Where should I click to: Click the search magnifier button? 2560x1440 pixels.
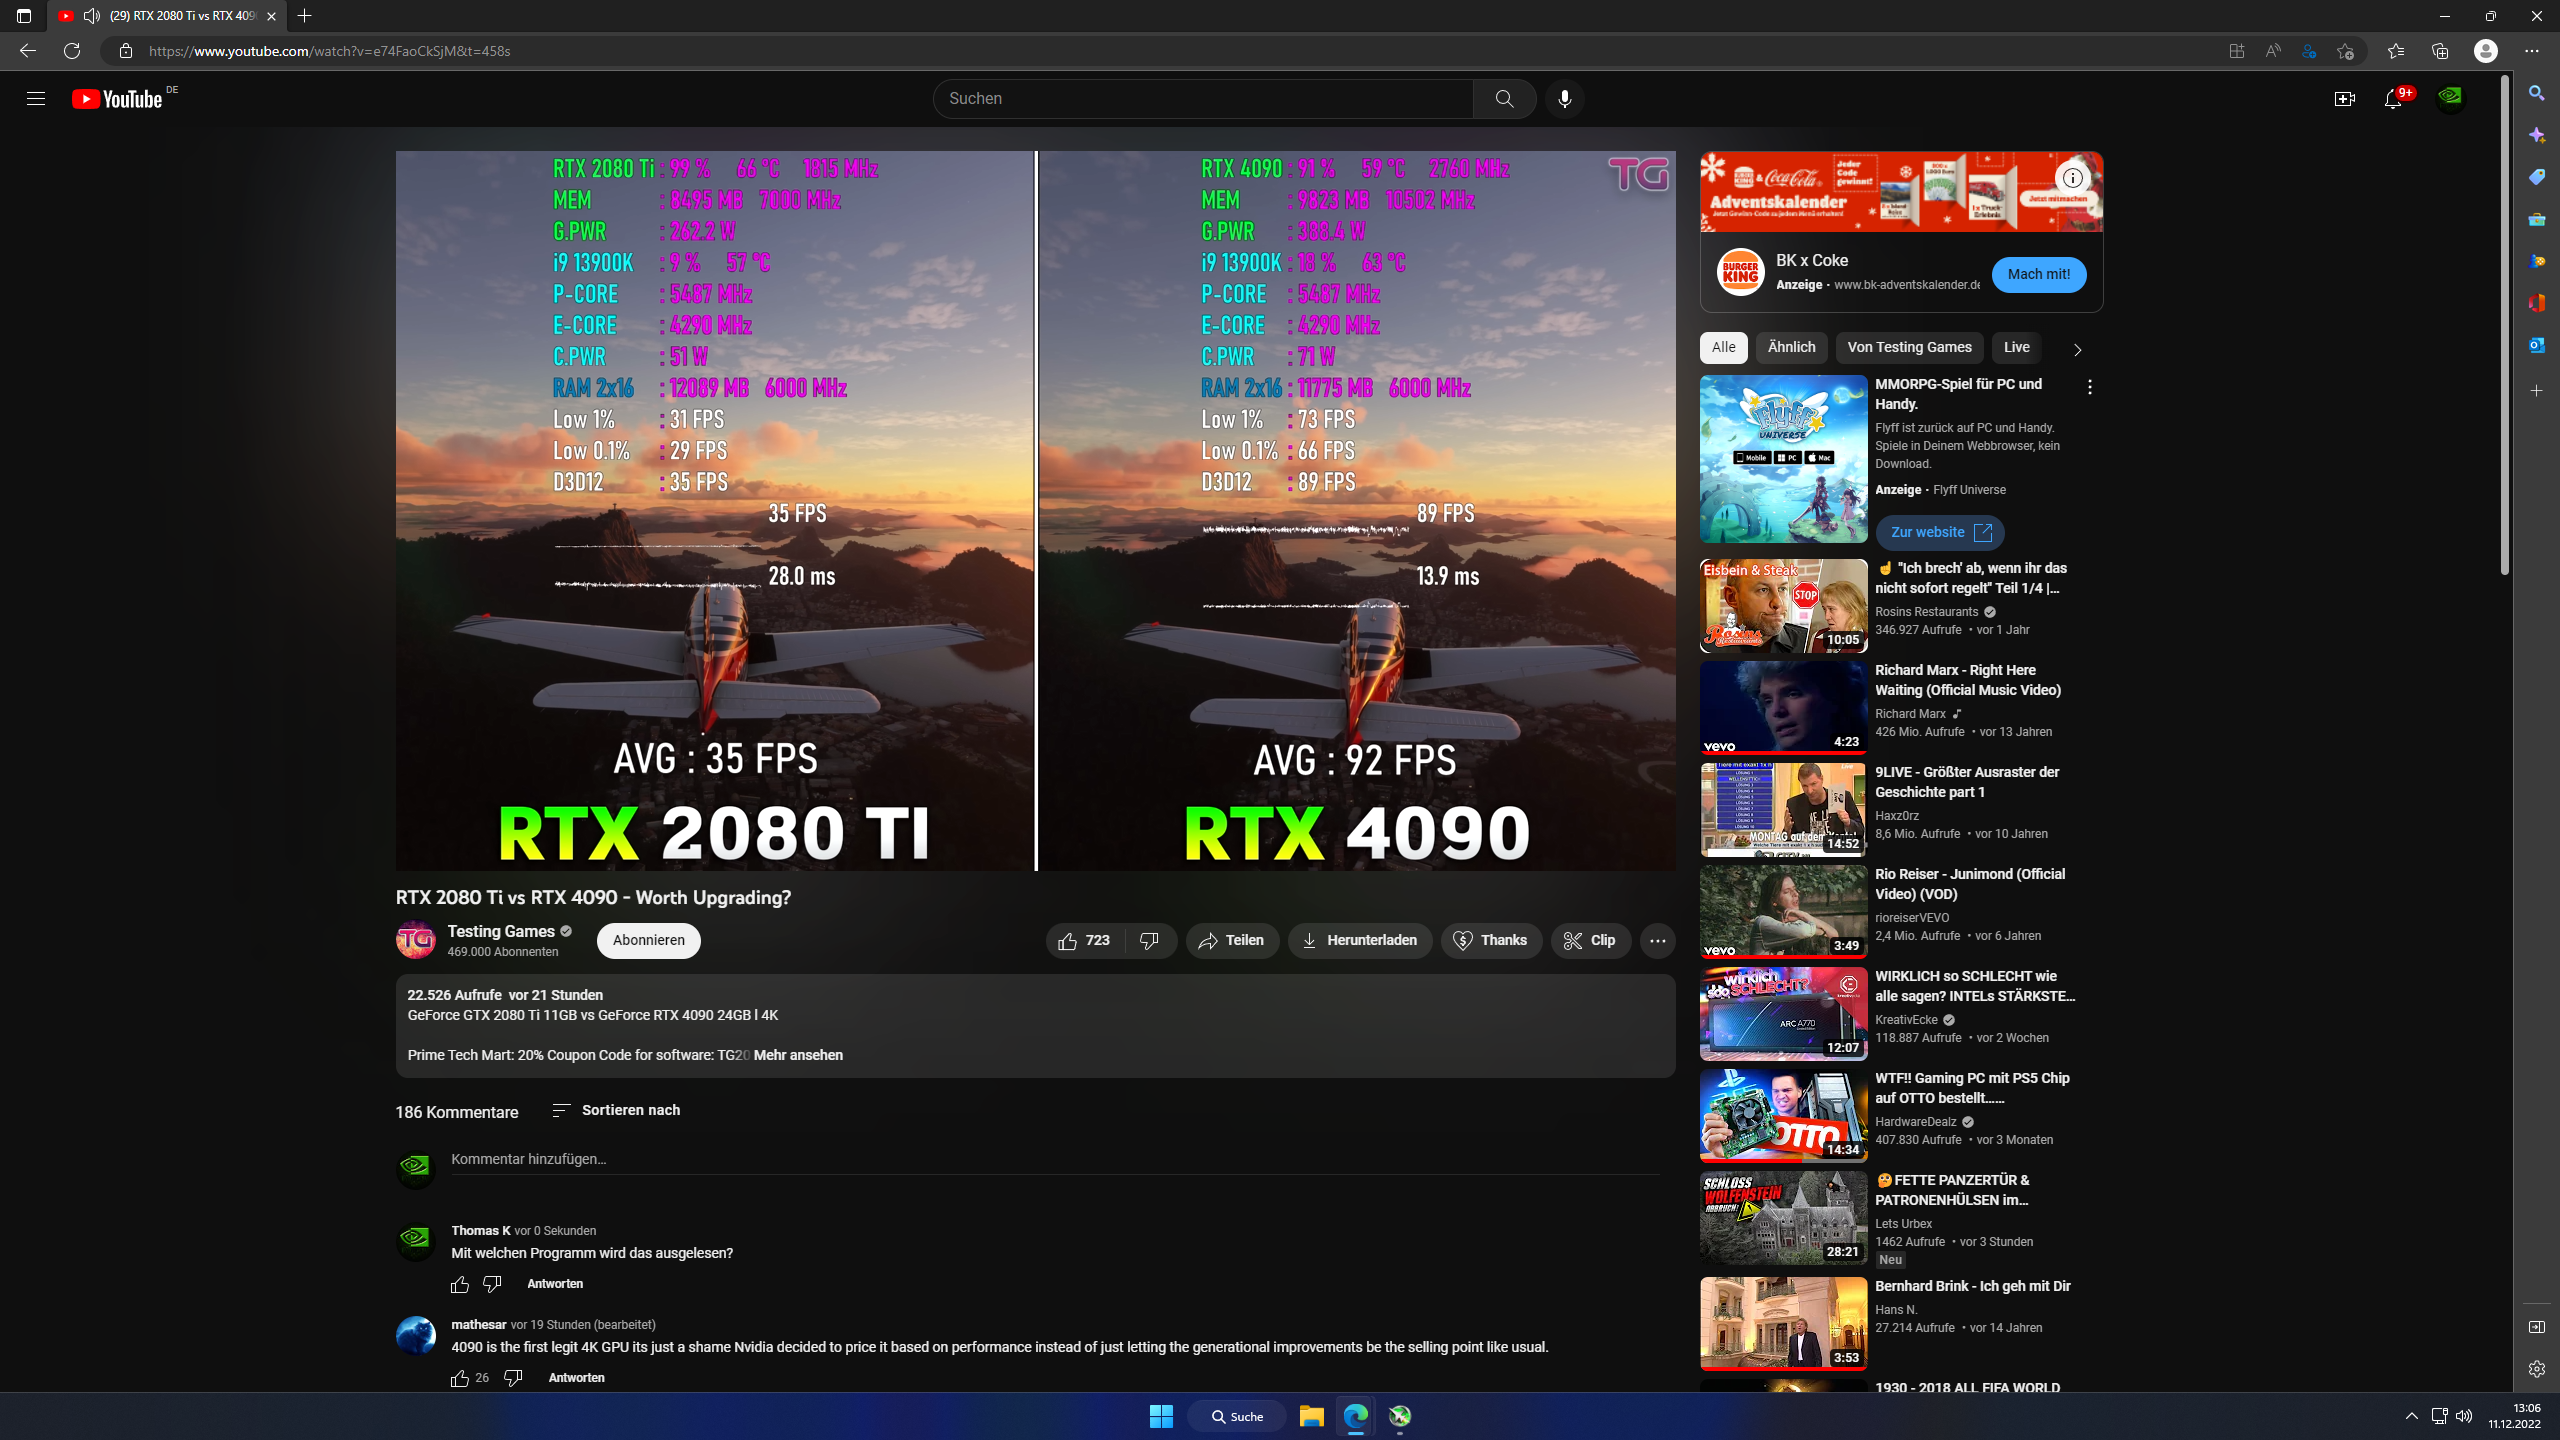click(x=1504, y=99)
